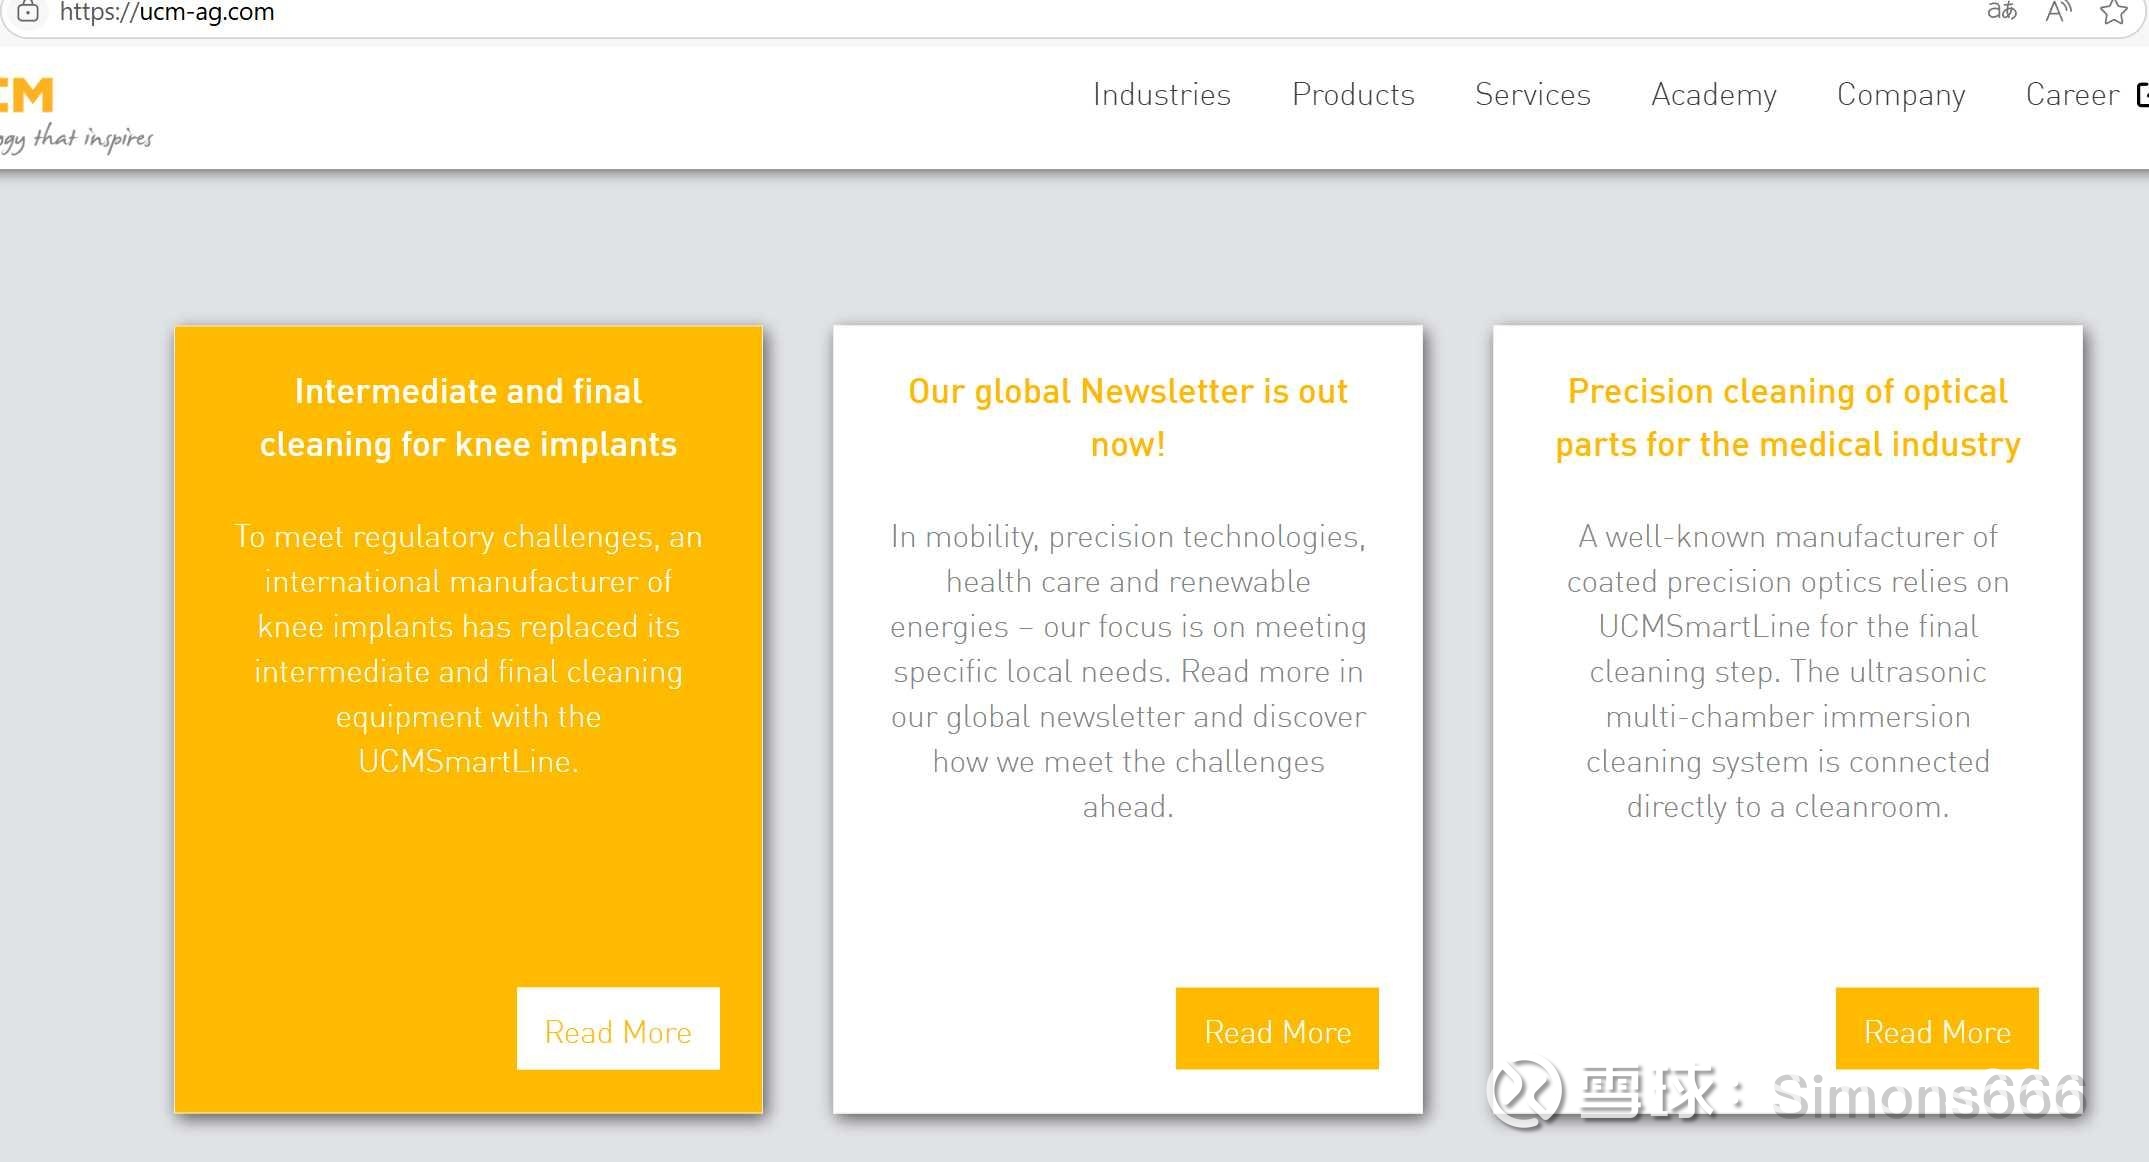Open the Academy menu
The image size is (2149, 1162).
(x=1713, y=95)
